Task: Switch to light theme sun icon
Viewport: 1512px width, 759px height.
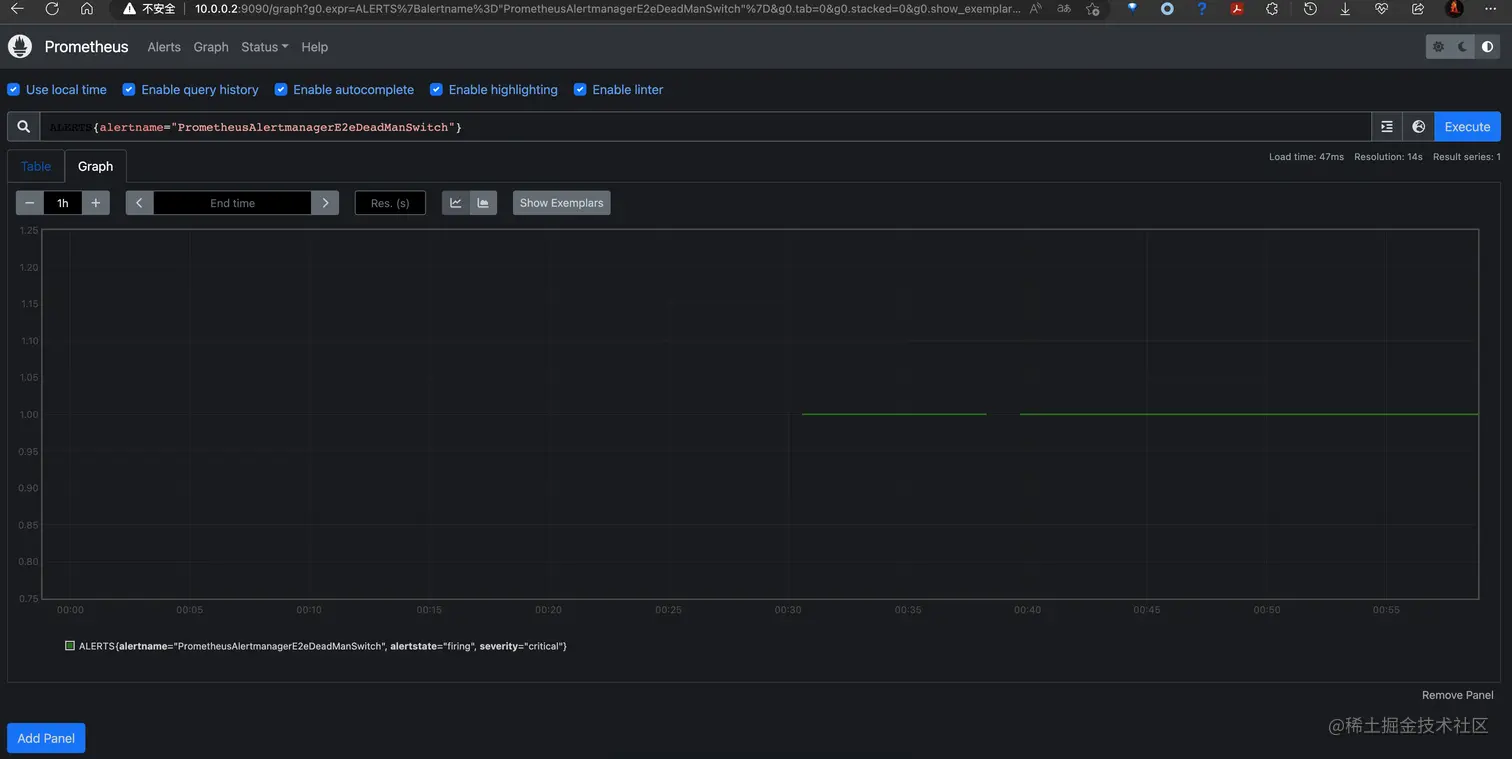Action: click(x=1439, y=47)
